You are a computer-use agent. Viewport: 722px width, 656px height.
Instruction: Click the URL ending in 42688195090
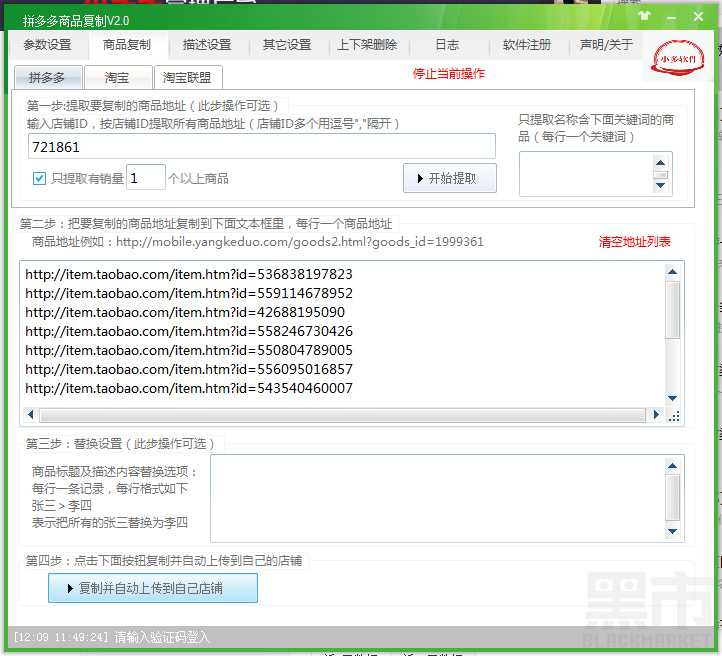point(185,312)
